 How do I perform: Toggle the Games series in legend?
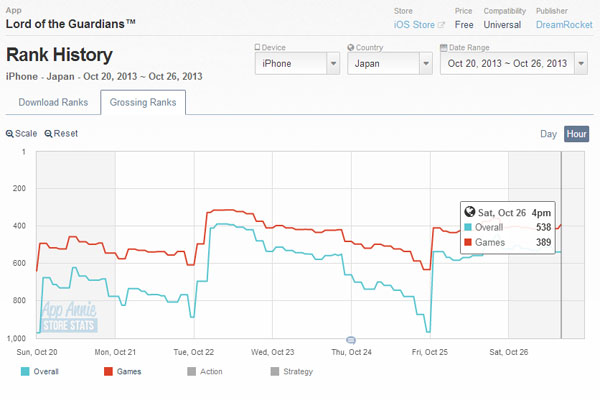(x=123, y=372)
